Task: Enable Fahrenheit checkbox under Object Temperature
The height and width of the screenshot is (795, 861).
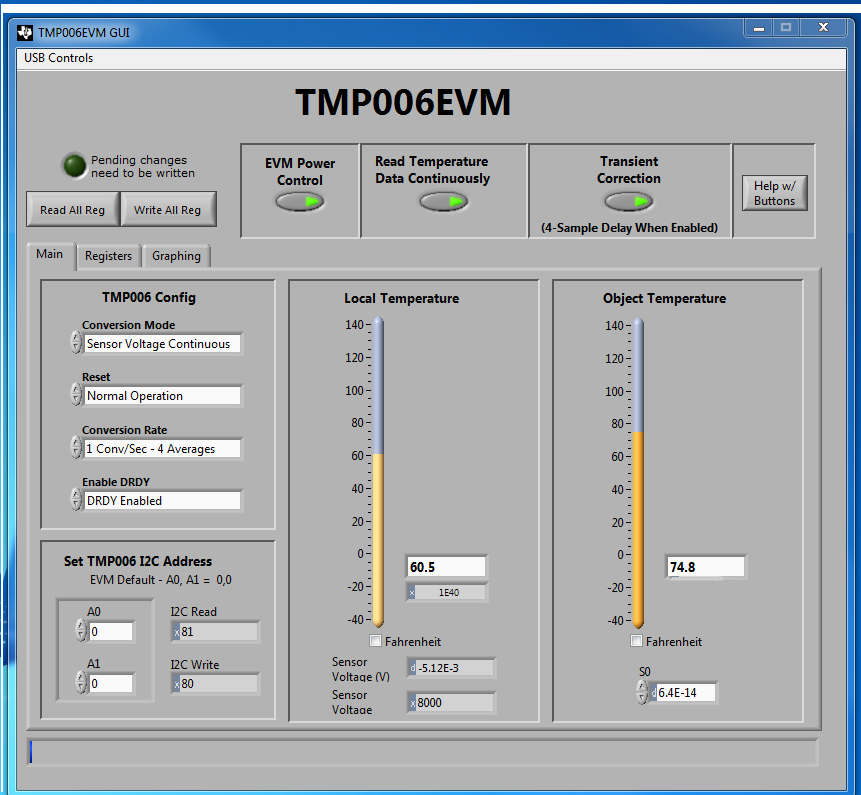Action: 636,641
